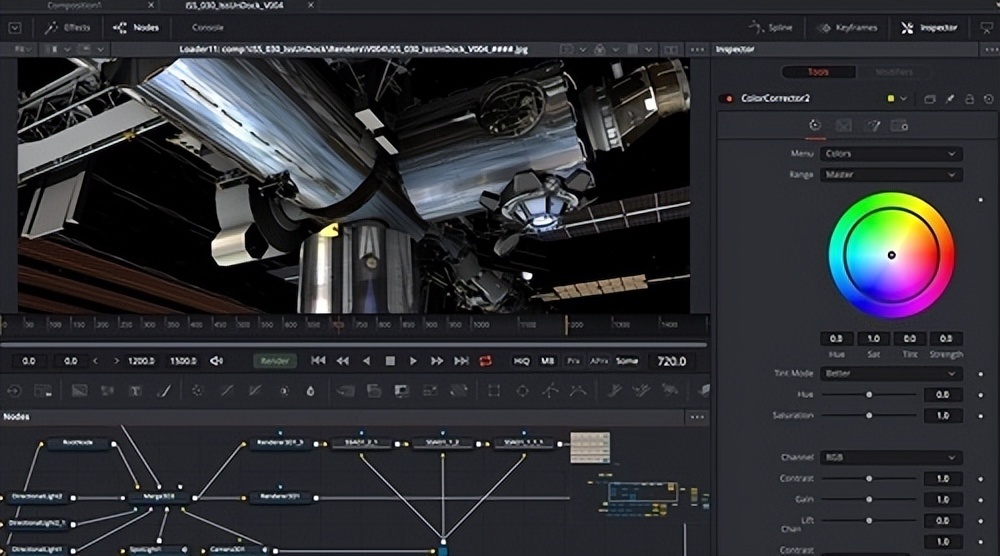Click the pin icon in the Inspector header
This screenshot has width=1000, height=556.
point(949,99)
